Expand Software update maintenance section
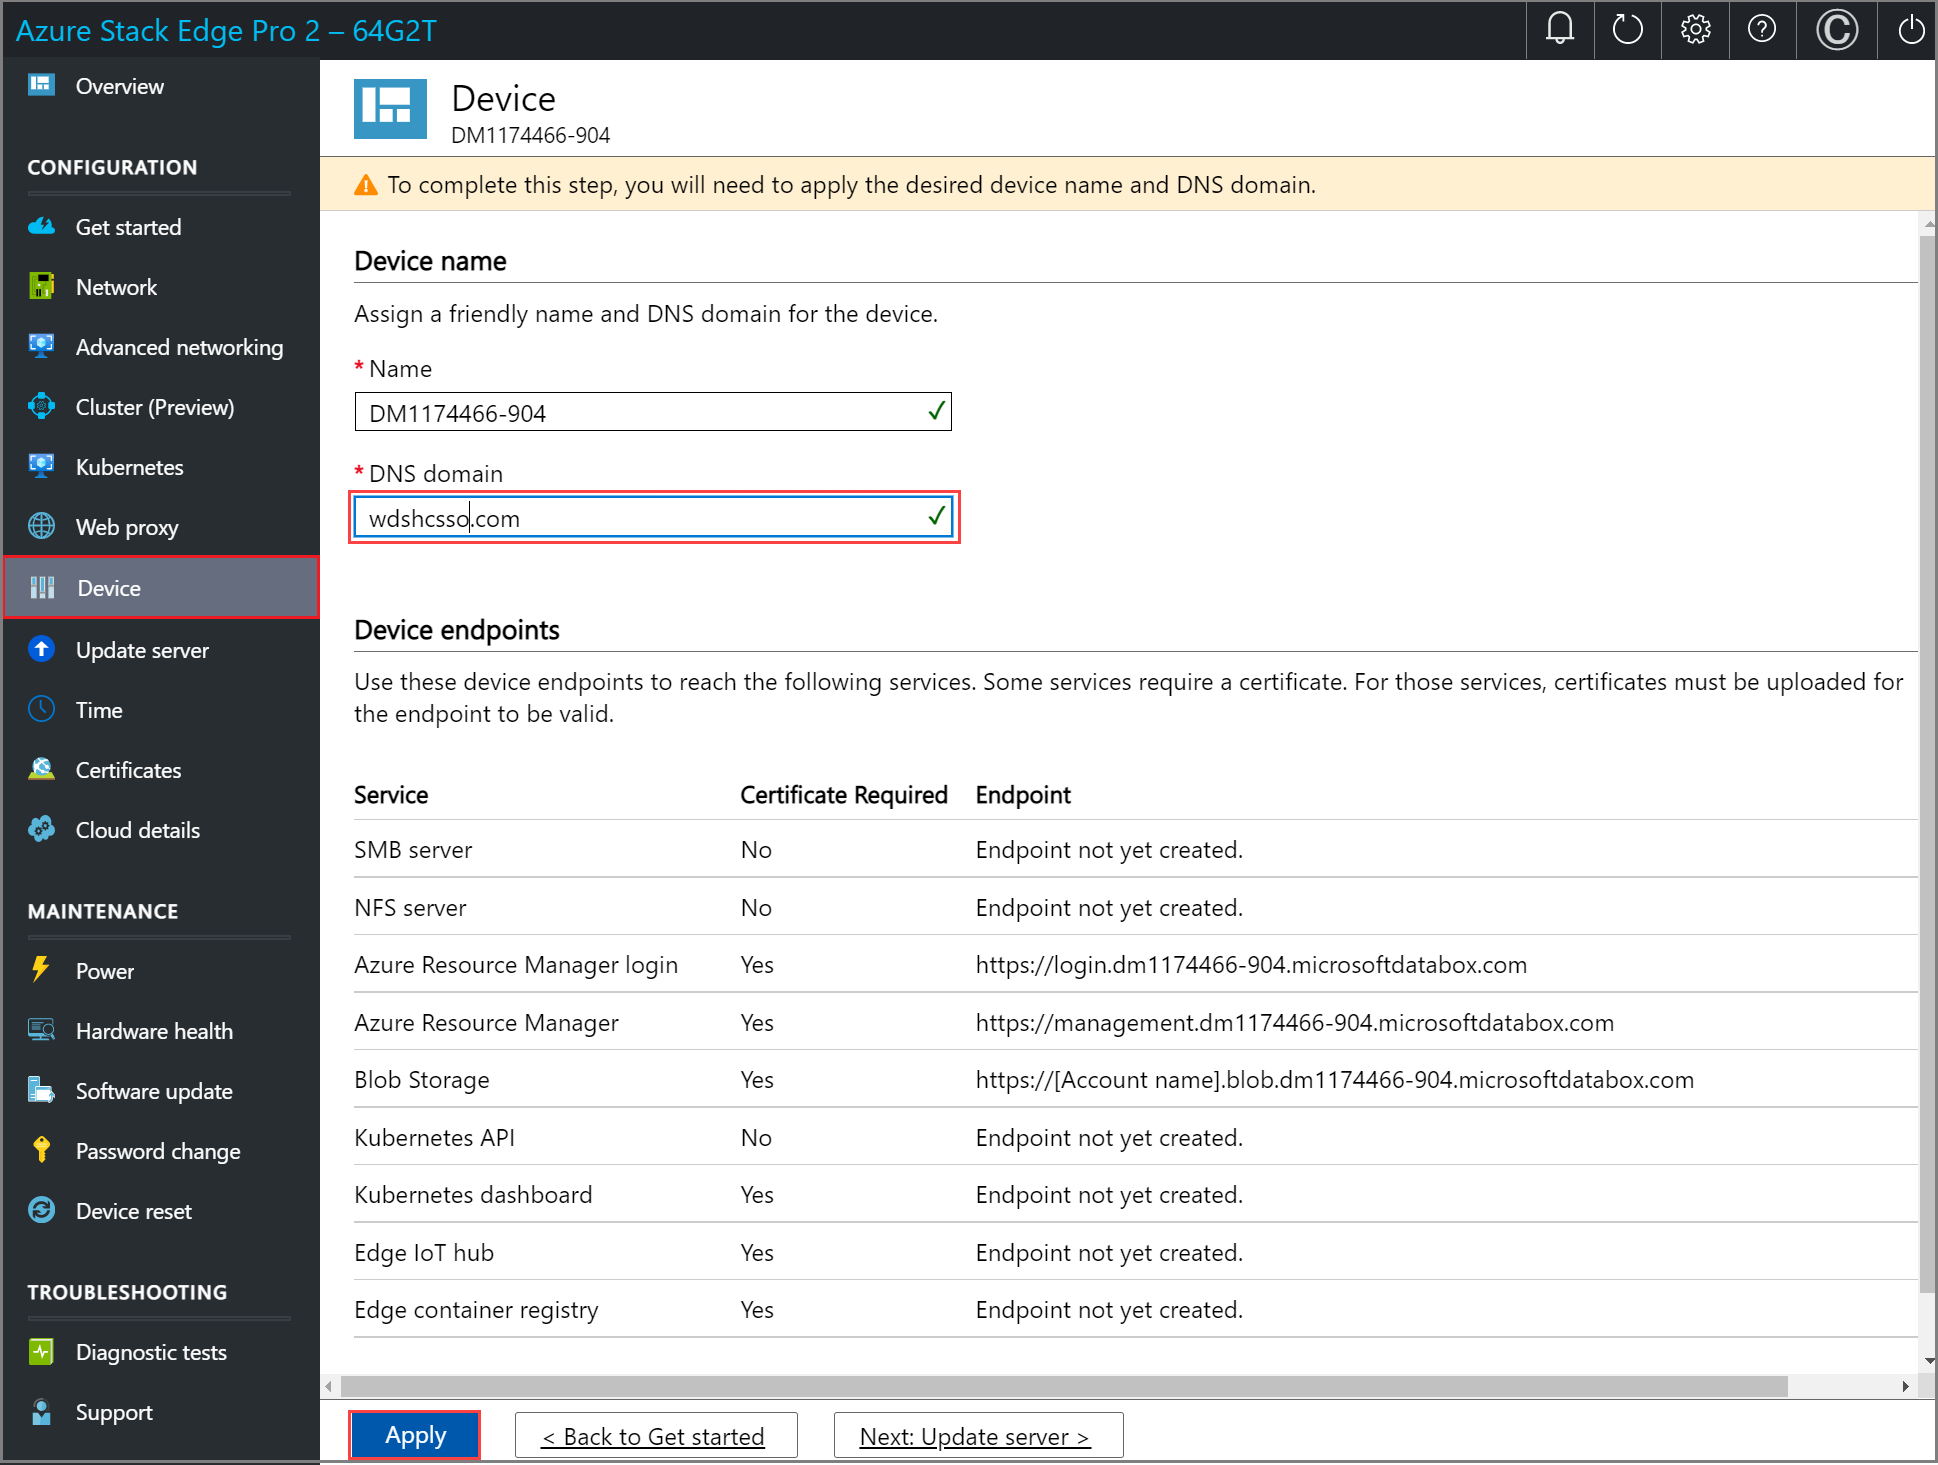This screenshot has height=1465, width=1938. pos(155,1091)
